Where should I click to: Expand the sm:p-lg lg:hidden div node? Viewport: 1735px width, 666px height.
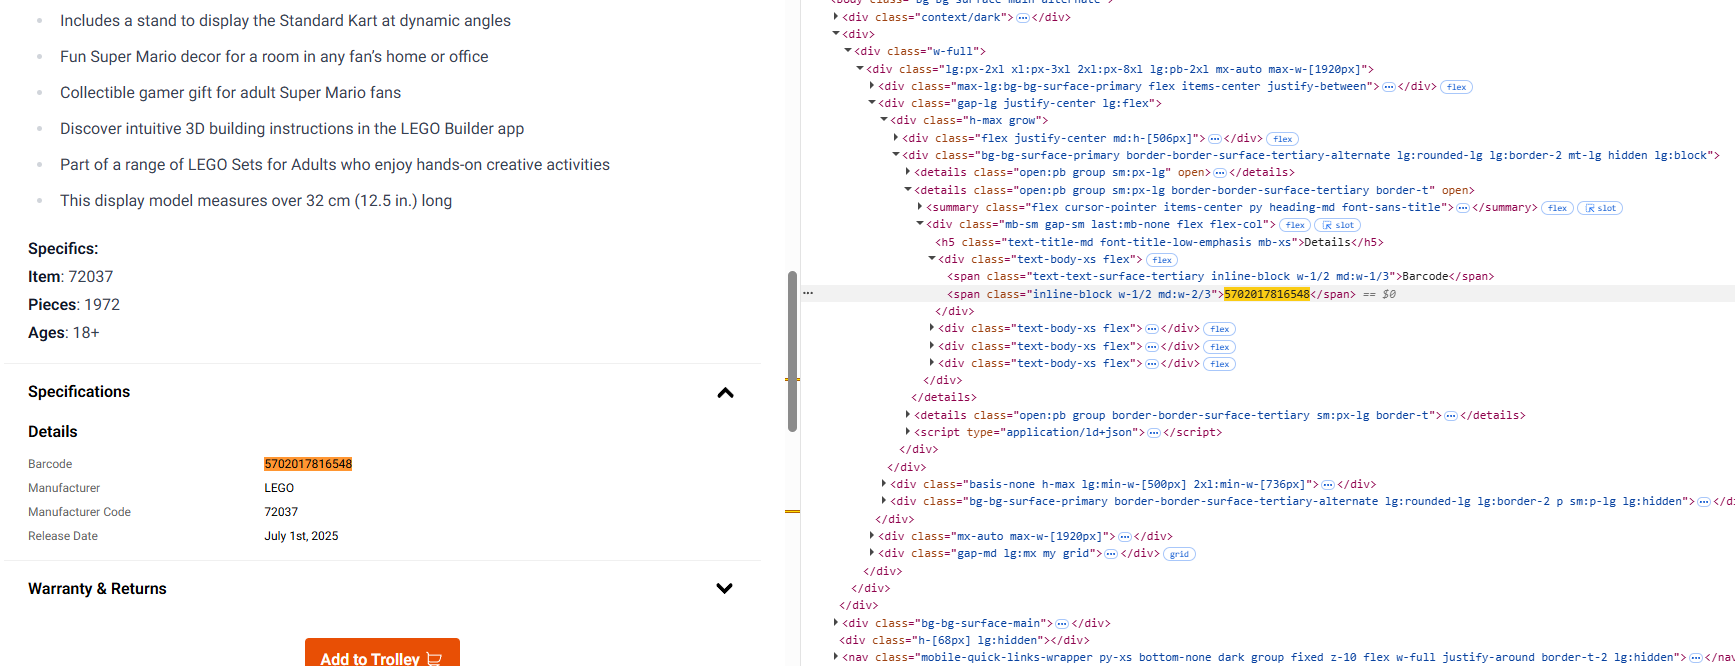point(884,501)
